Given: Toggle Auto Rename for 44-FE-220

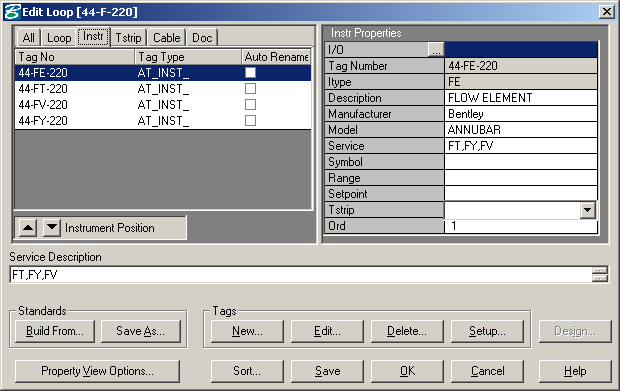Looking at the screenshot, I should [250, 73].
